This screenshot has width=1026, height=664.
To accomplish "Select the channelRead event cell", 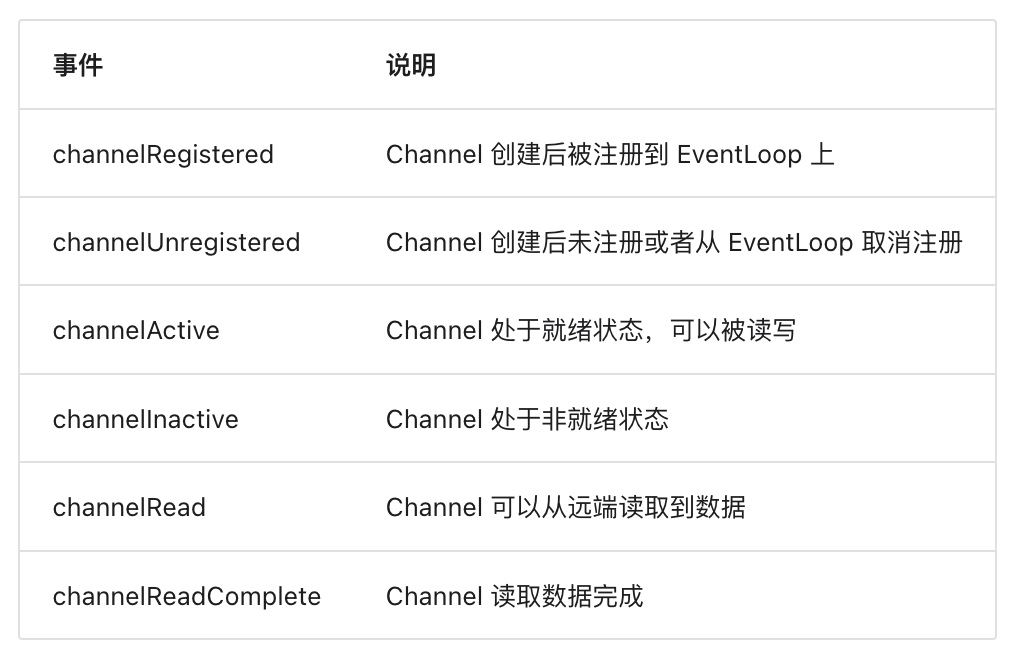I will click(129, 508).
